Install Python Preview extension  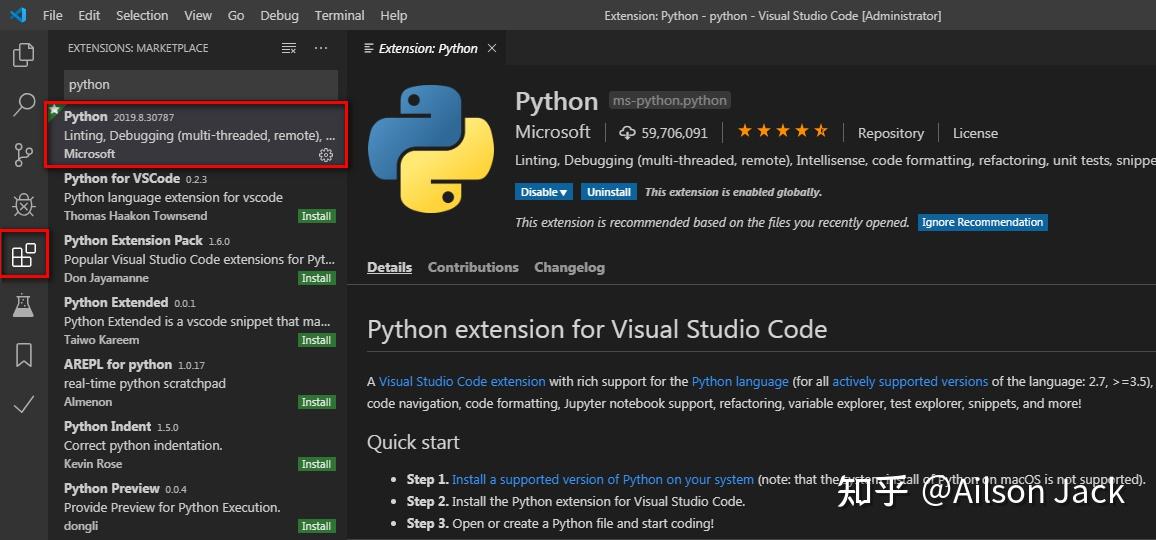coord(317,526)
